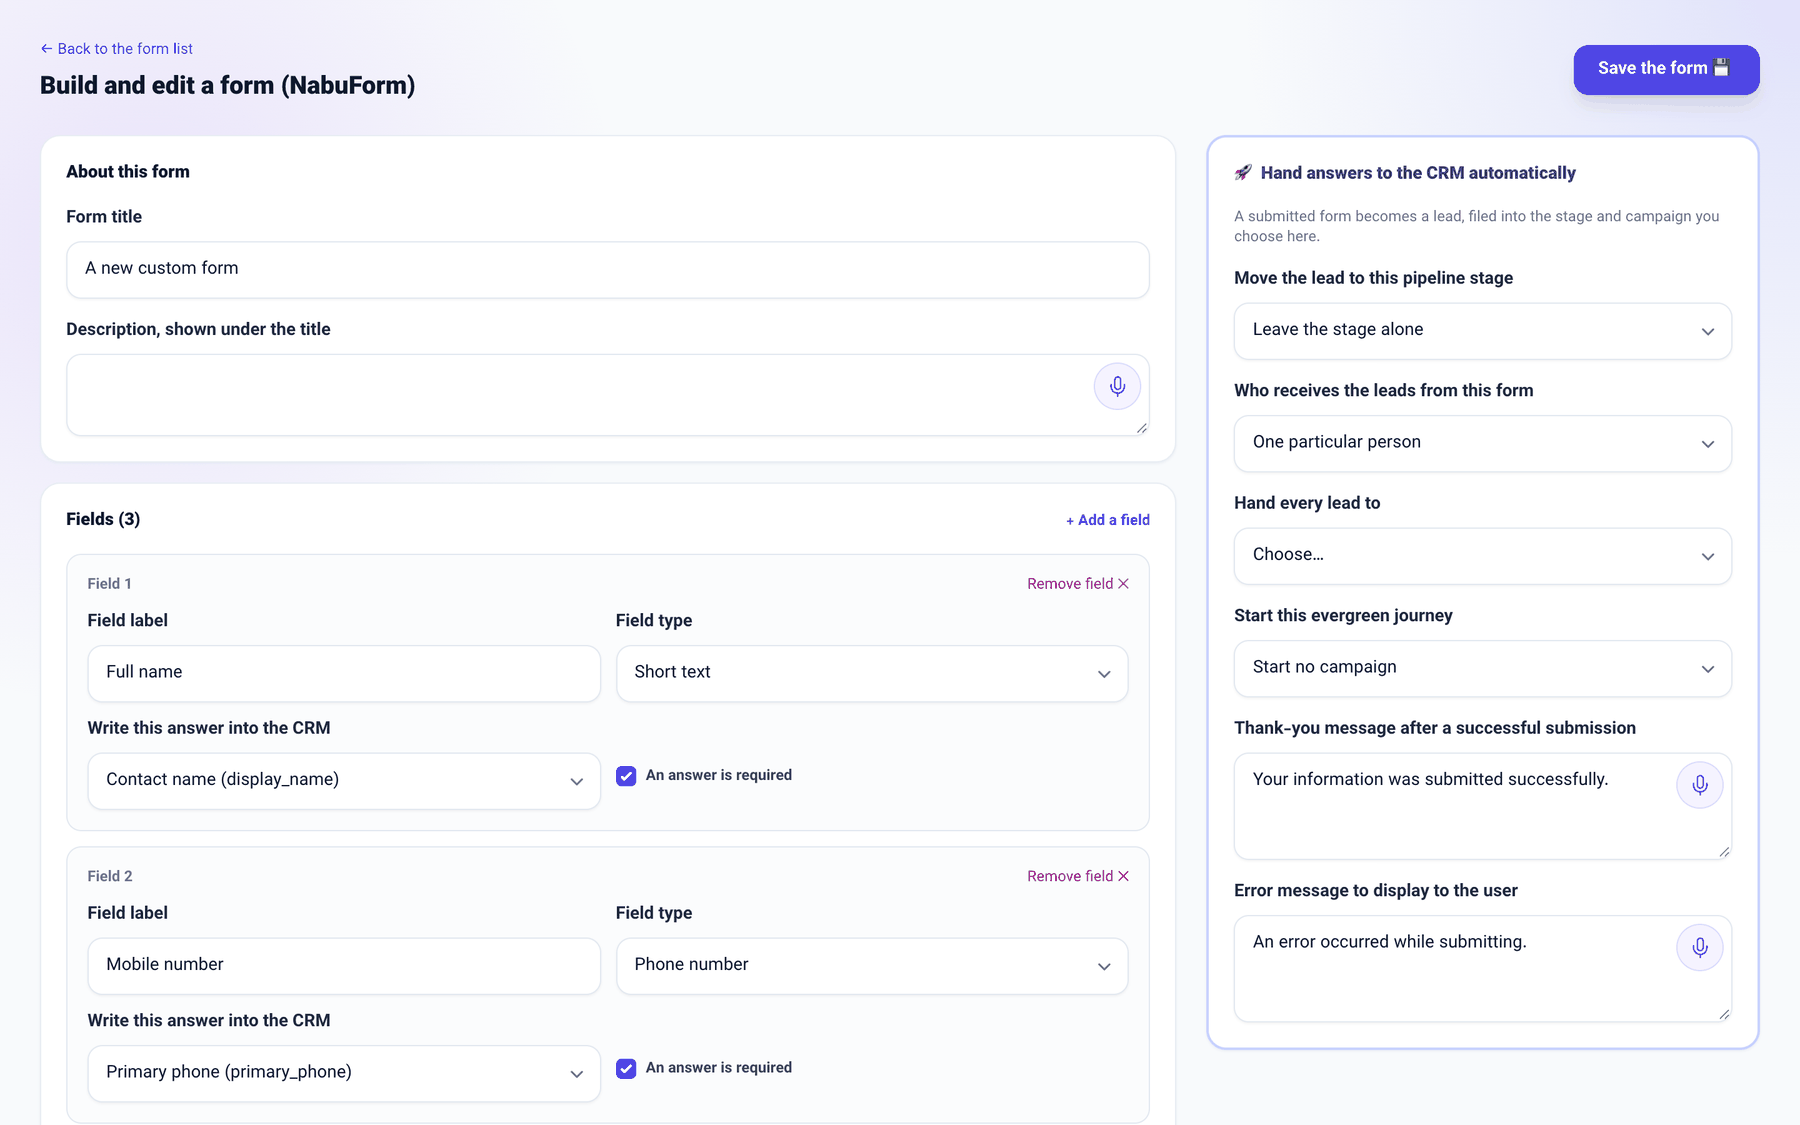Save the form
Image resolution: width=1800 pixels, height=1125 pixels.
[1666, 69]
